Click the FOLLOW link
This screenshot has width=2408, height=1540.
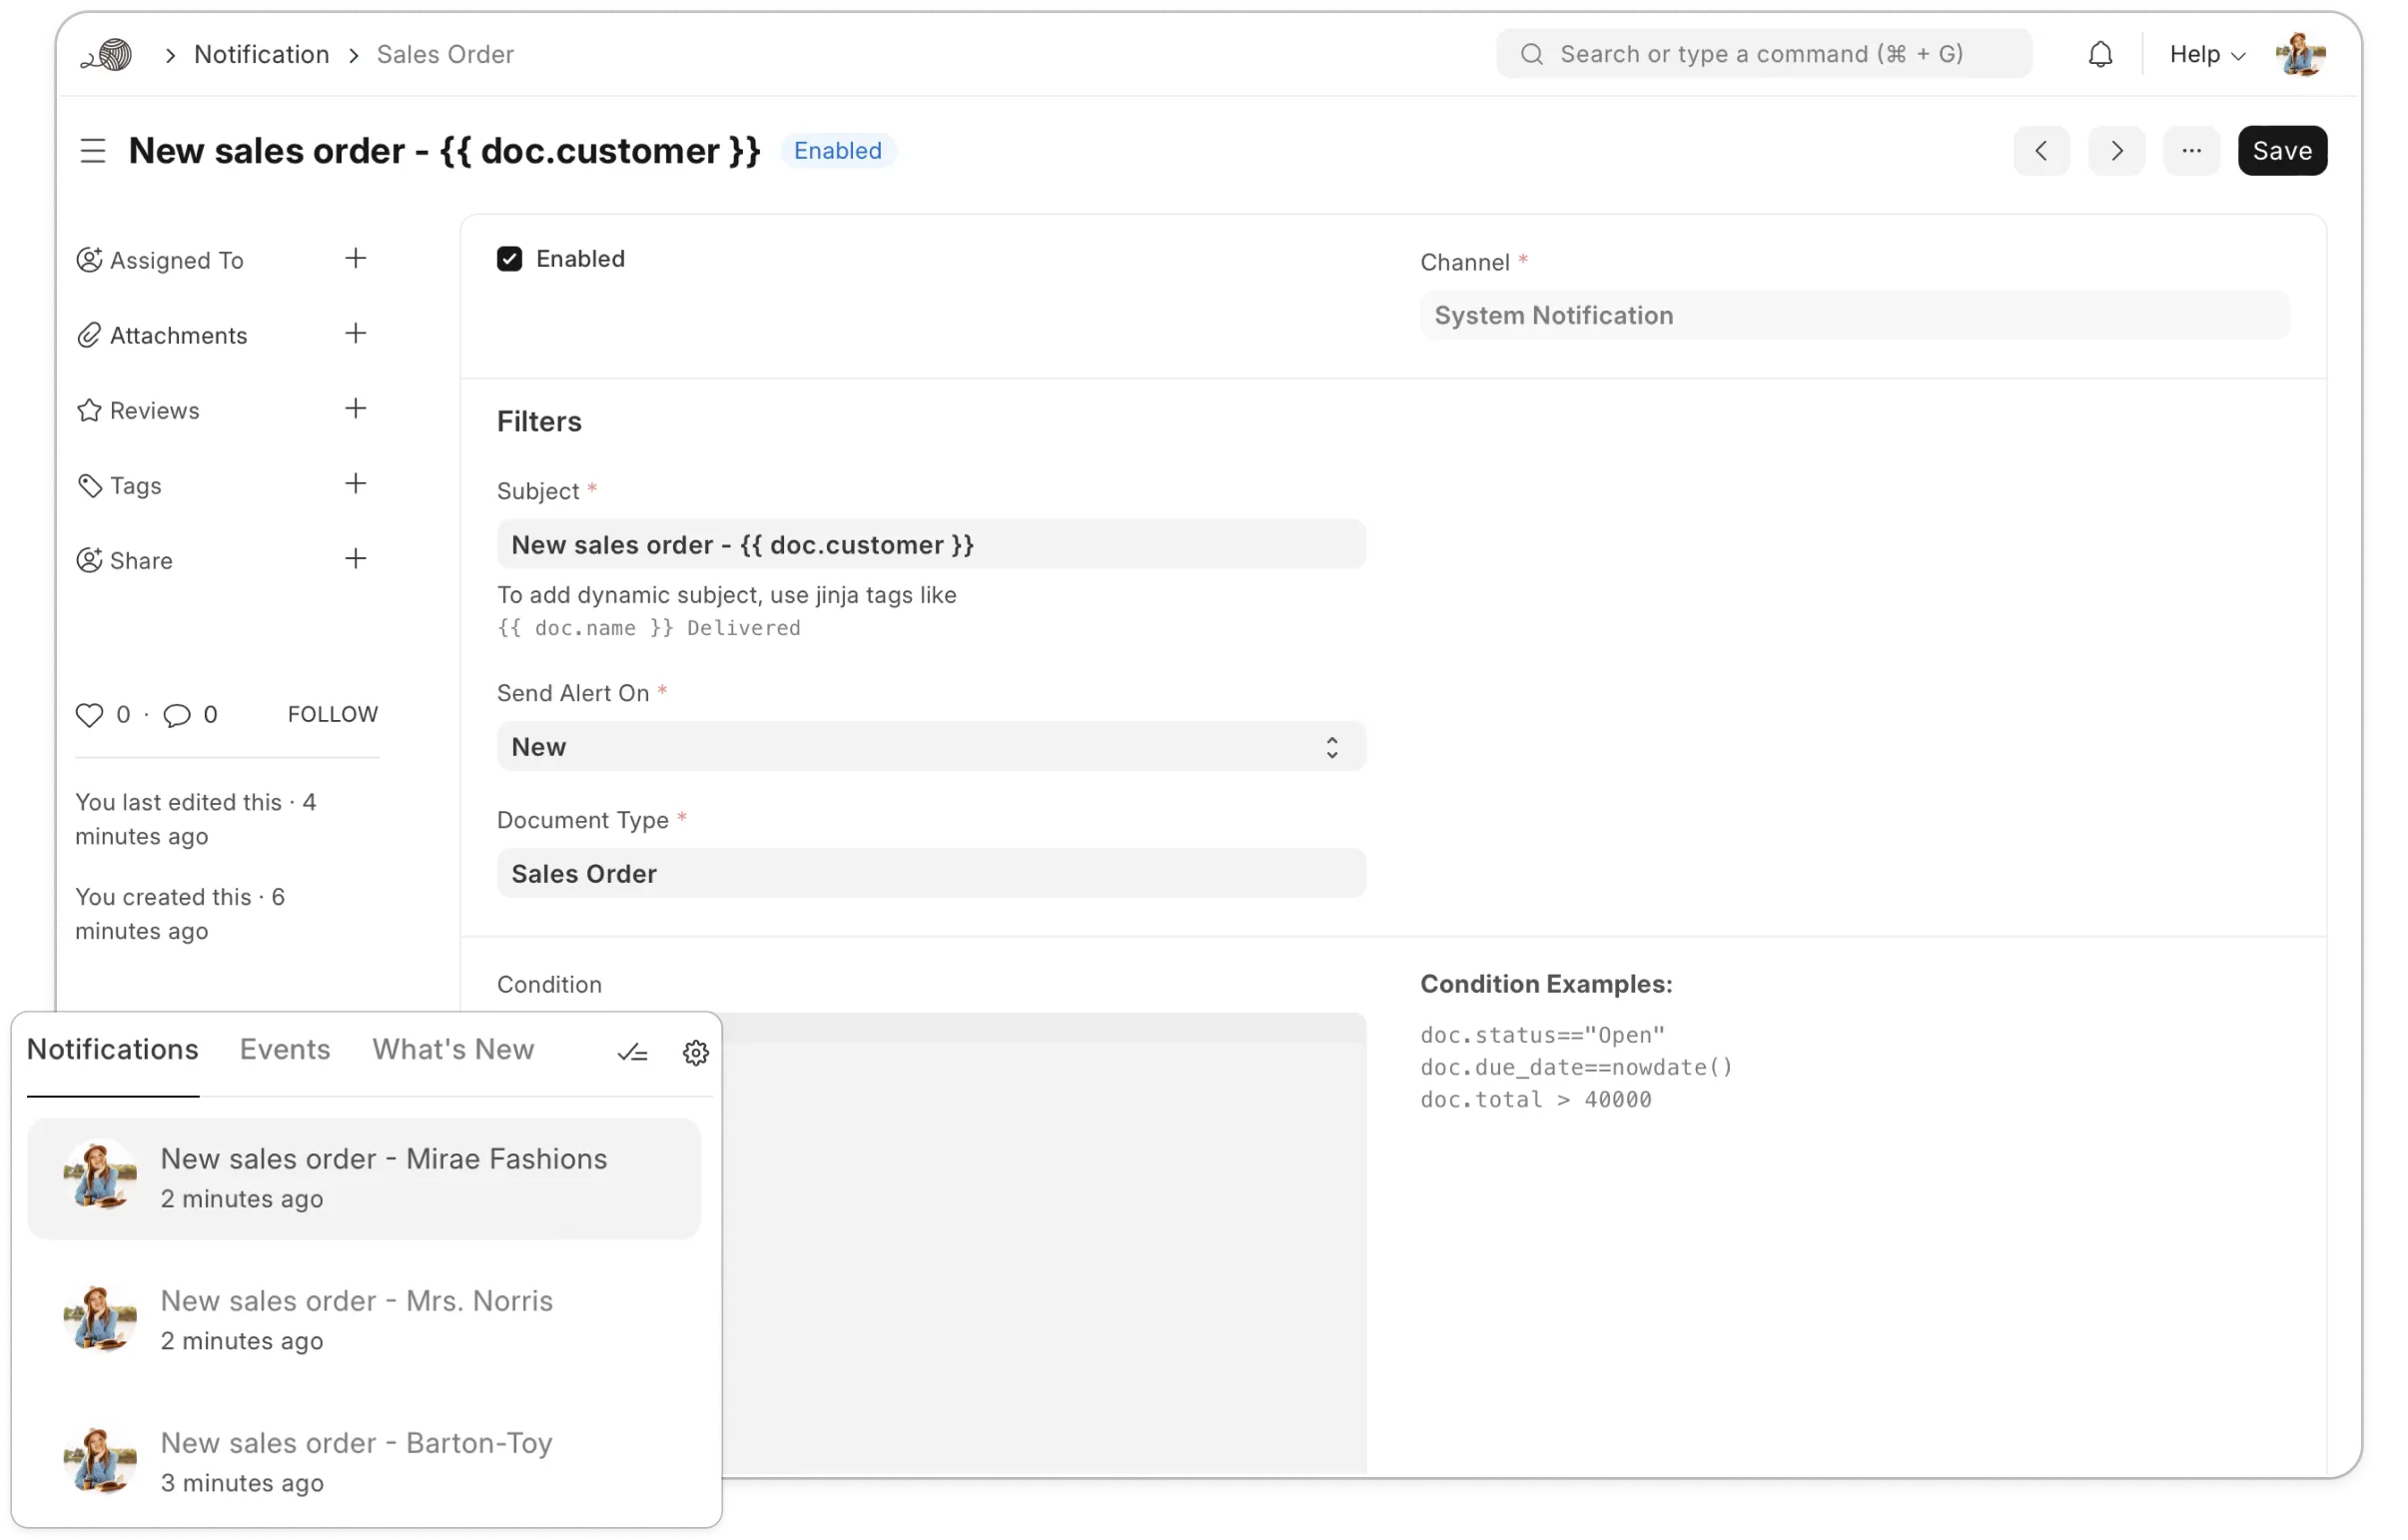click(332, 714)
